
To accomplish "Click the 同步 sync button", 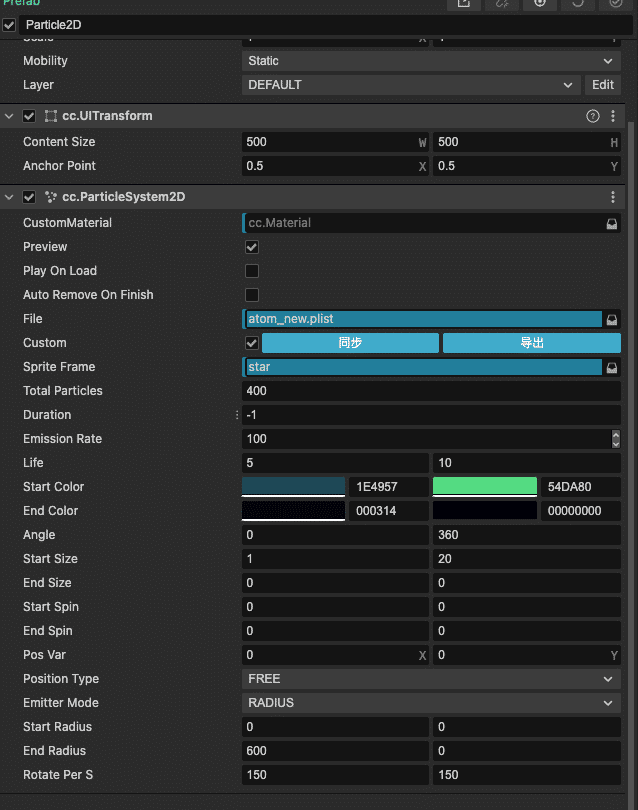I will point(350,343).
